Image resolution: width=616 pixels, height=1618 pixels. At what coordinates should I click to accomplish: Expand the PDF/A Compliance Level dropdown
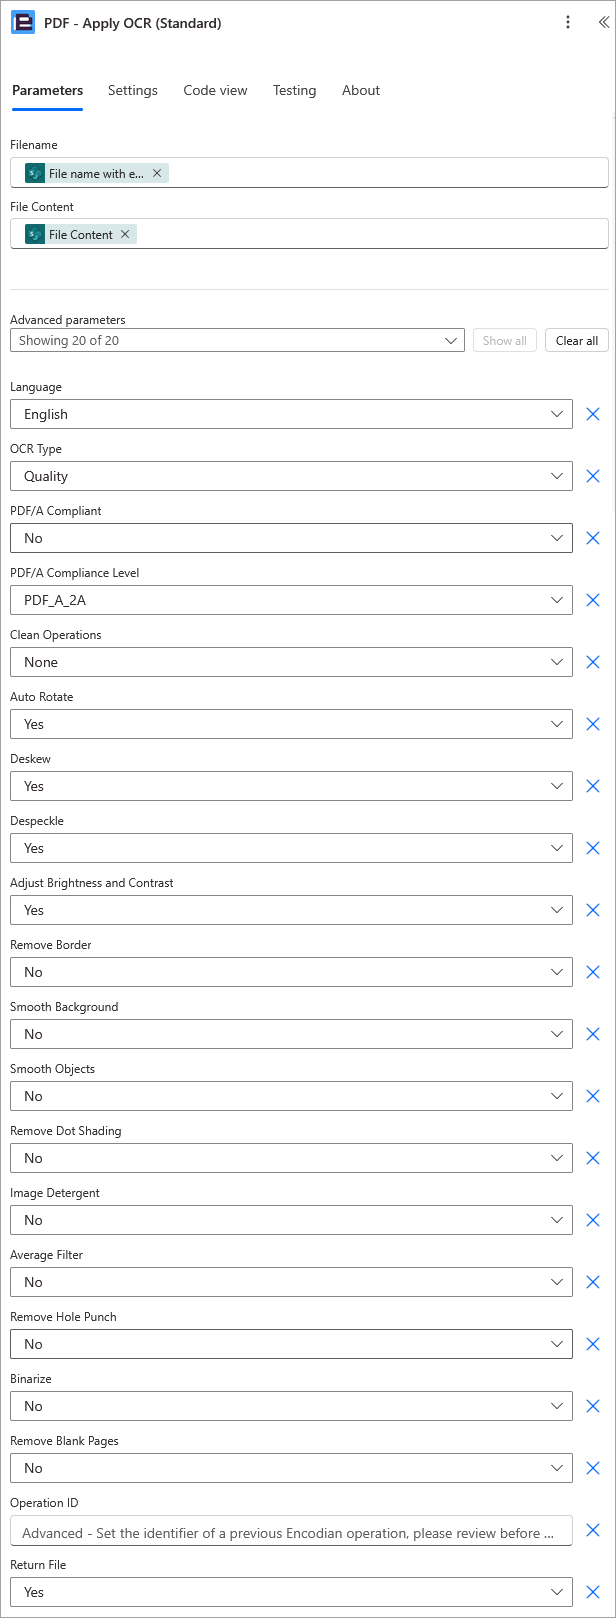[x=291, y=600]
